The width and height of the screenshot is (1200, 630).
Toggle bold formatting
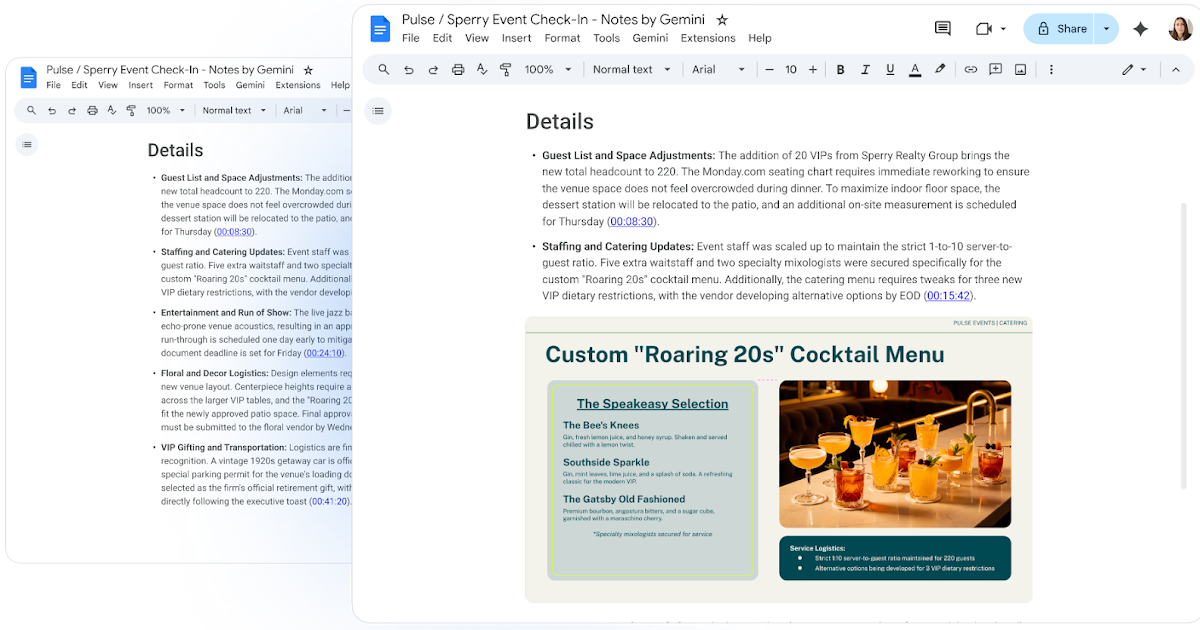(x=840, y=70)
